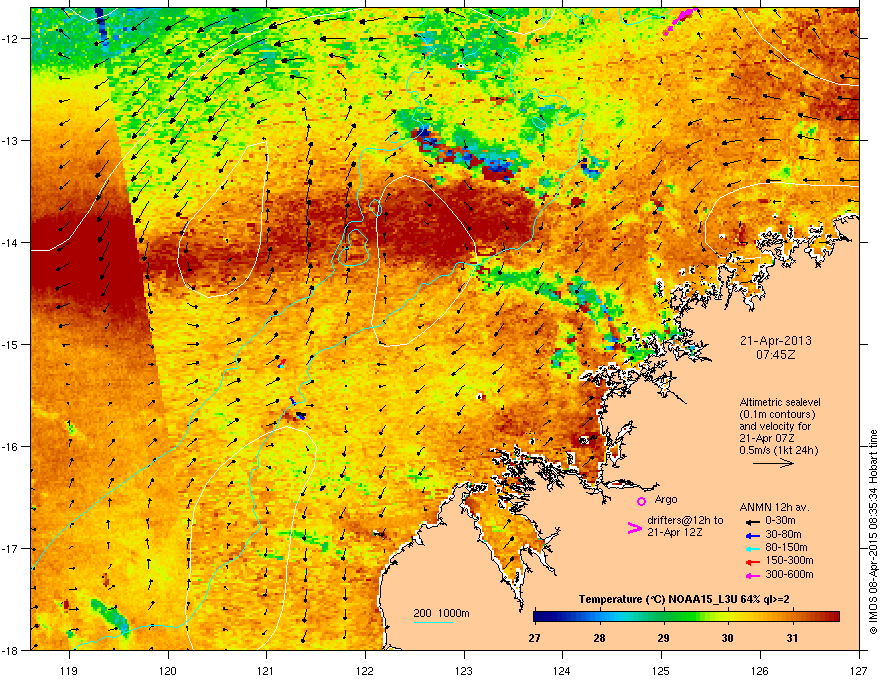
Task: Click the 'ANMN 12h av.' legend heading
Action: (774, 507)
